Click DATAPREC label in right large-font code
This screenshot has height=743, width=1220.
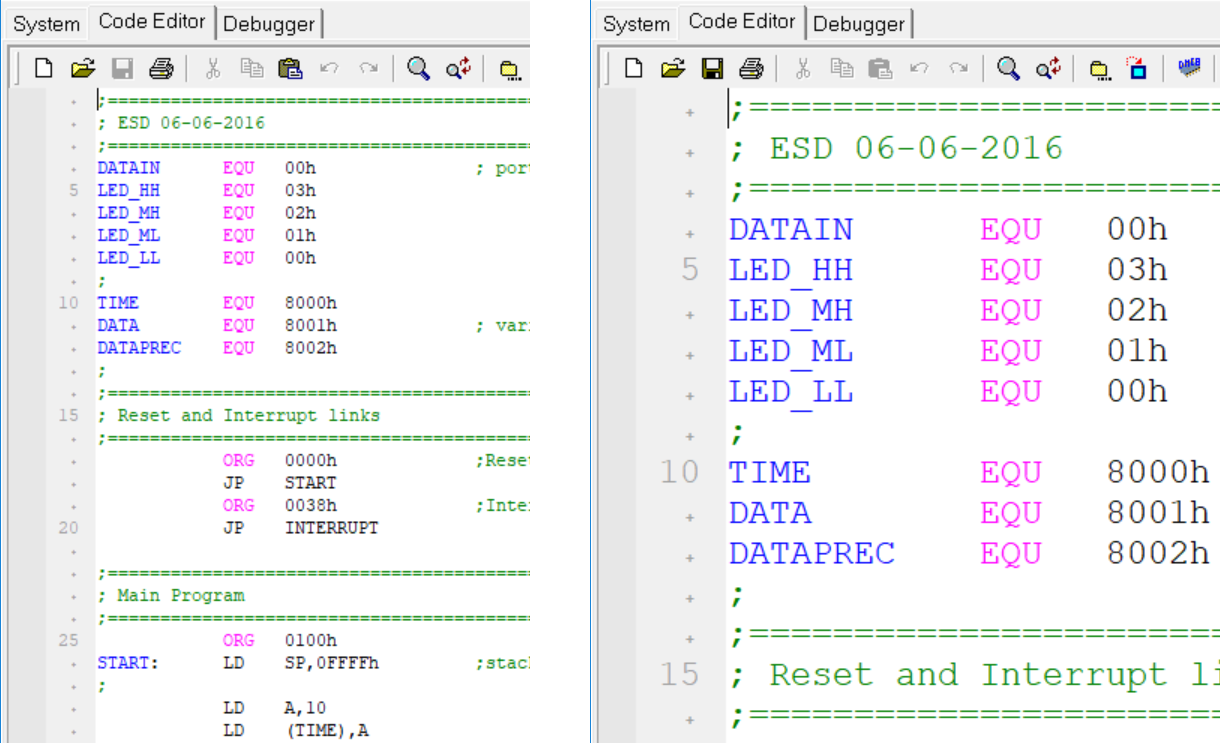point(812,553)
